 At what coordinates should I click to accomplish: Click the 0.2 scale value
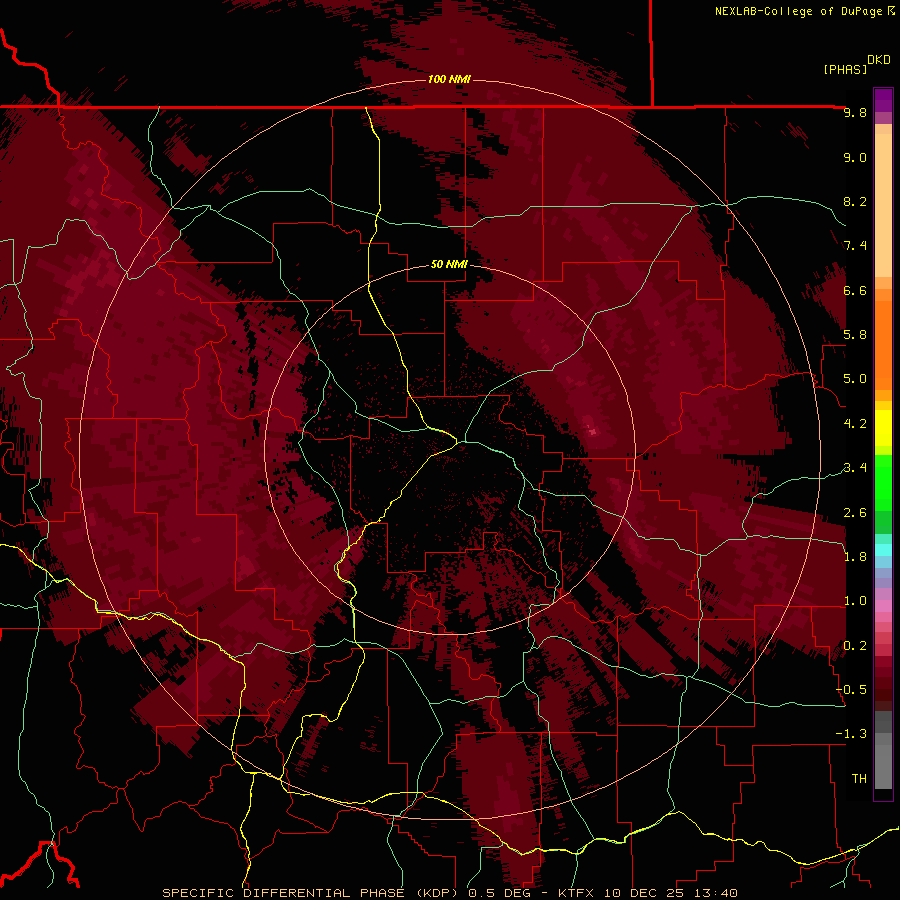click(855, 646)
